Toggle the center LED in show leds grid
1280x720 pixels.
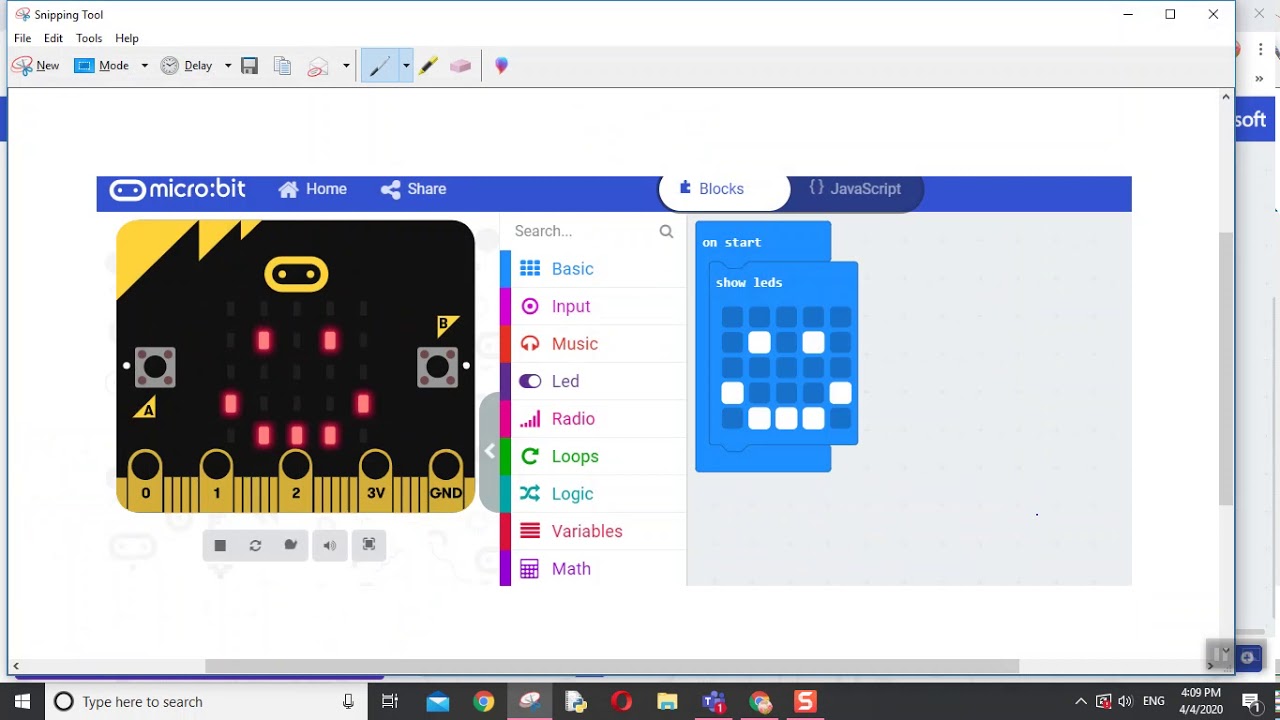coord(786,368)
